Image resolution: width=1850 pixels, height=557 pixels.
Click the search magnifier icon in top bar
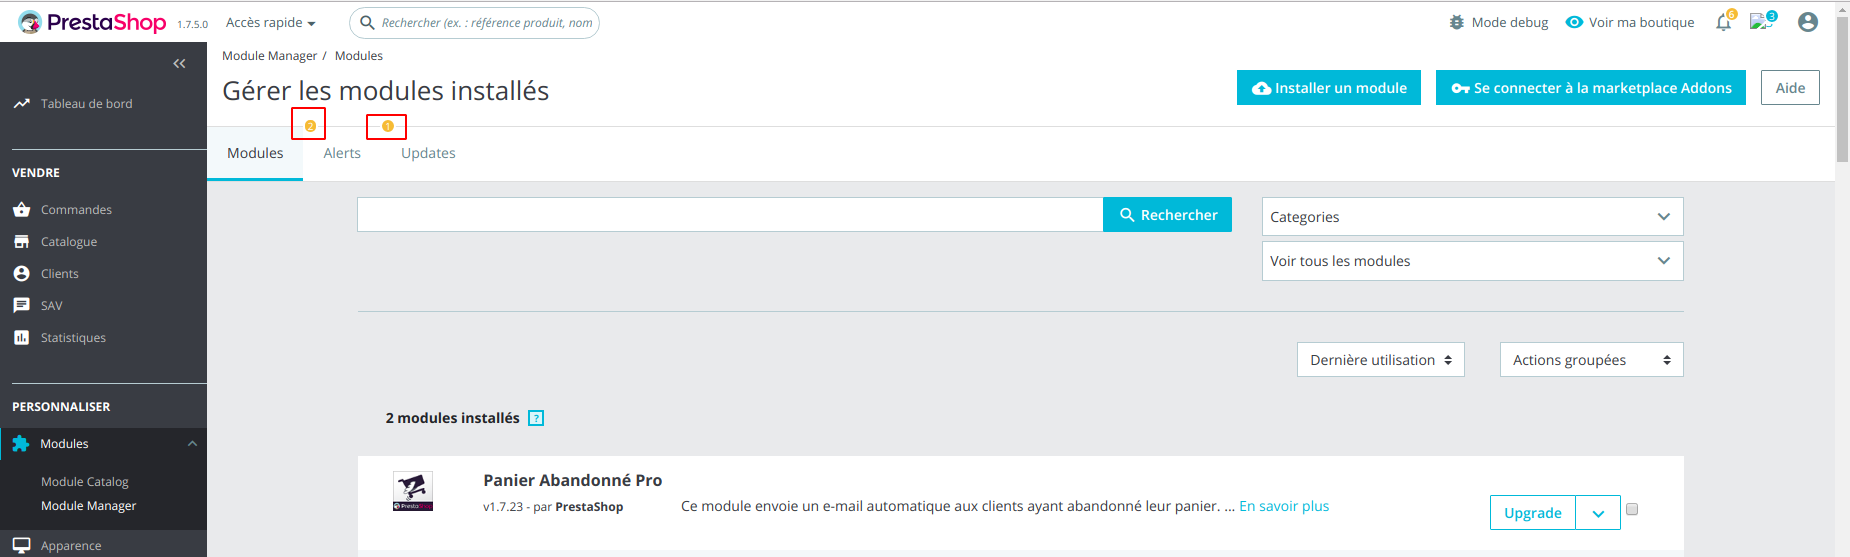coord(367,22)
